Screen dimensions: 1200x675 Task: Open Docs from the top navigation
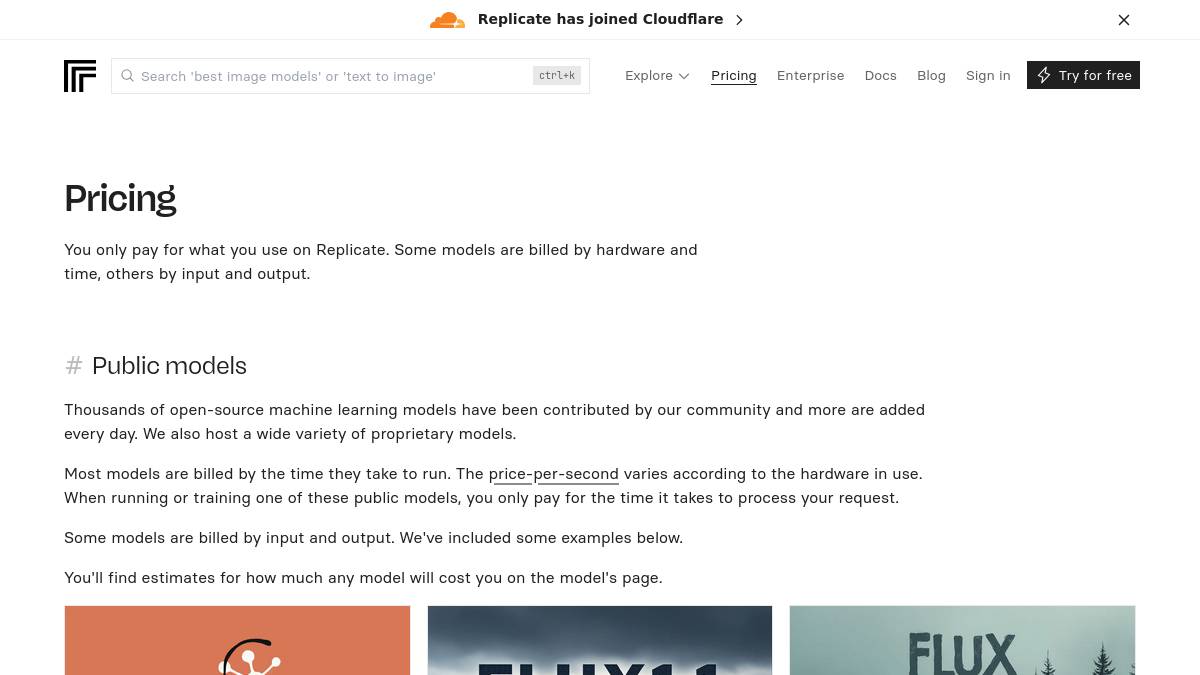(x=880, y=76)
